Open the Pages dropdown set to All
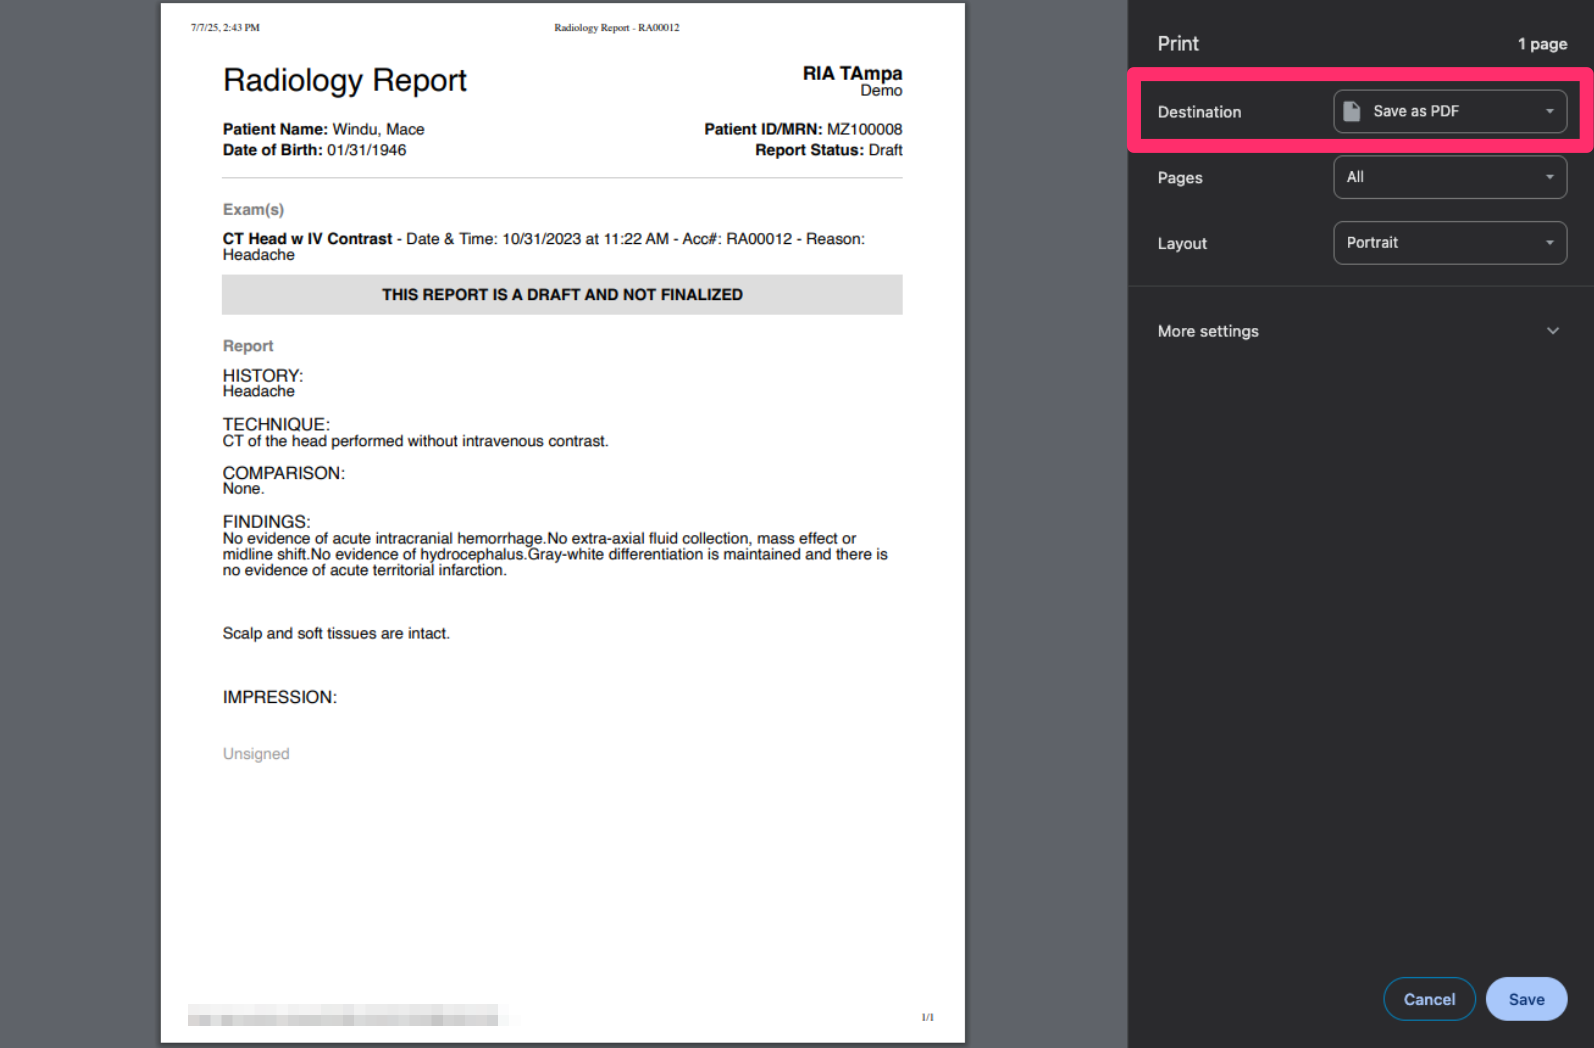The height and width of the screenshot is (1048, 1594). click(1449, 177)
